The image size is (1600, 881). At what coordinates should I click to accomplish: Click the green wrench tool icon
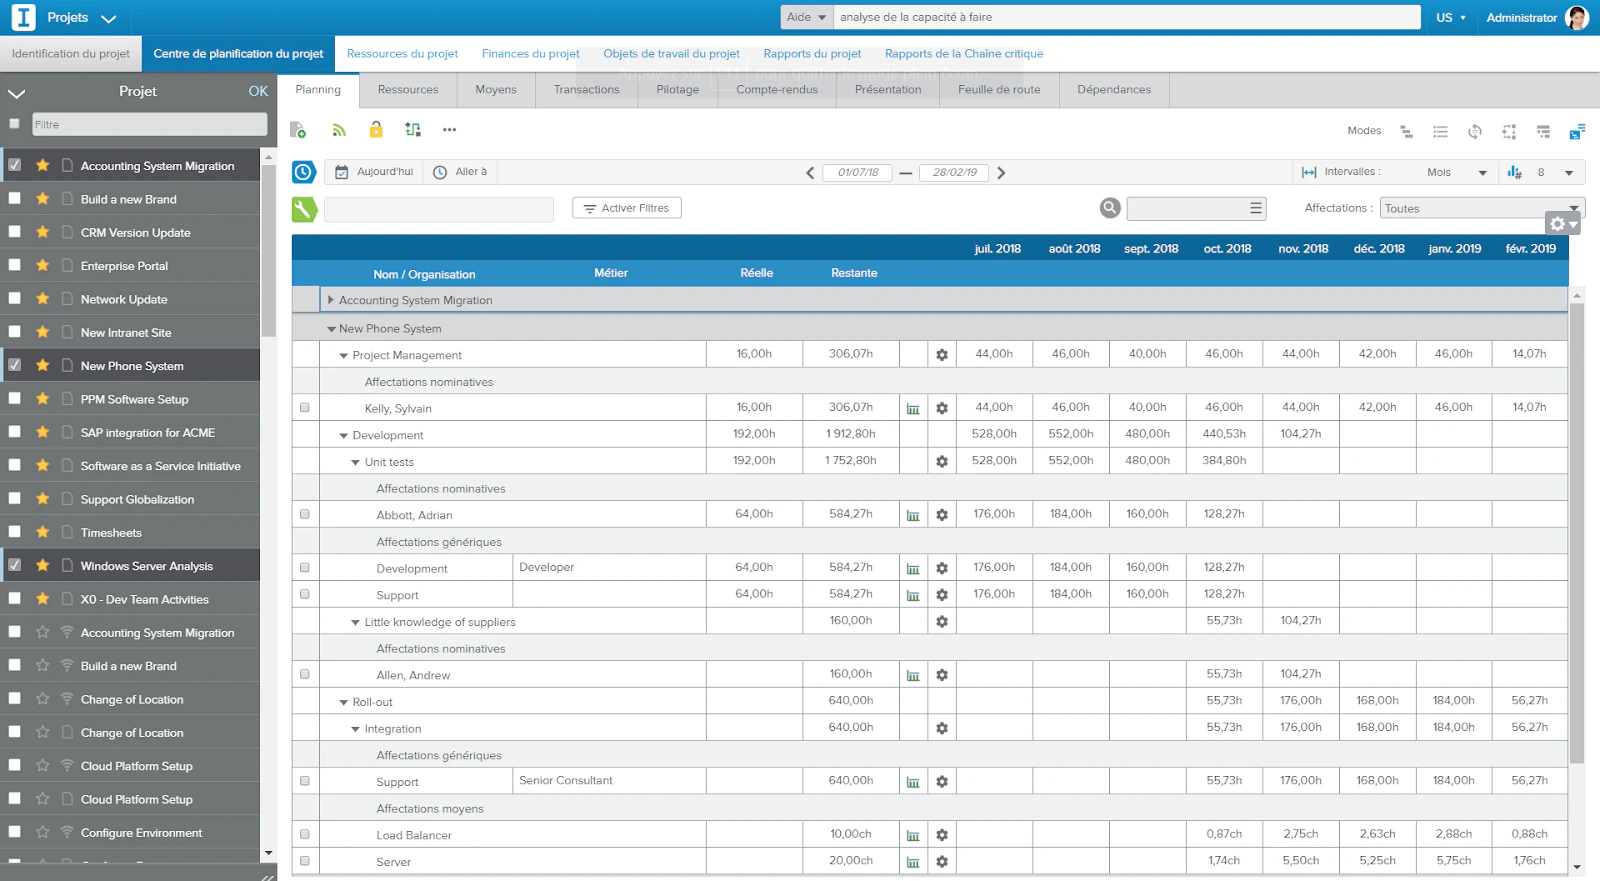coord(304,209)
